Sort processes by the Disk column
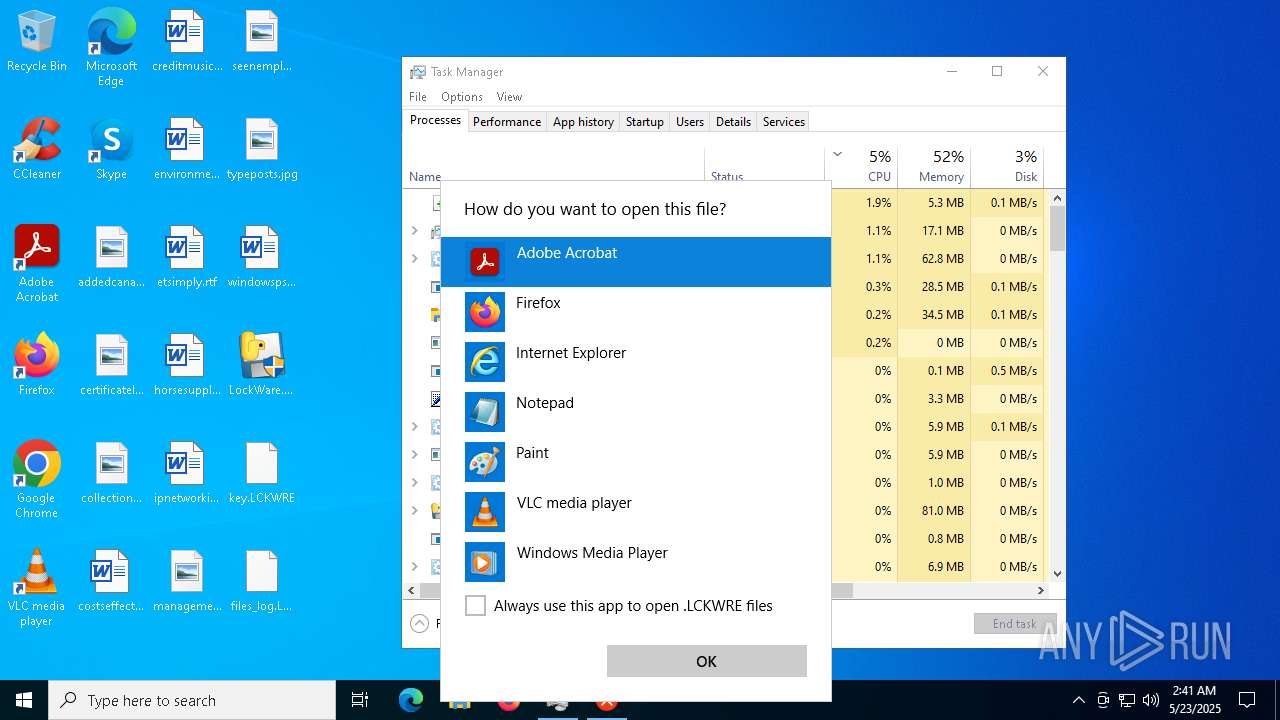The height and width of the screenshot is (720, 1280). [1006, 166]
